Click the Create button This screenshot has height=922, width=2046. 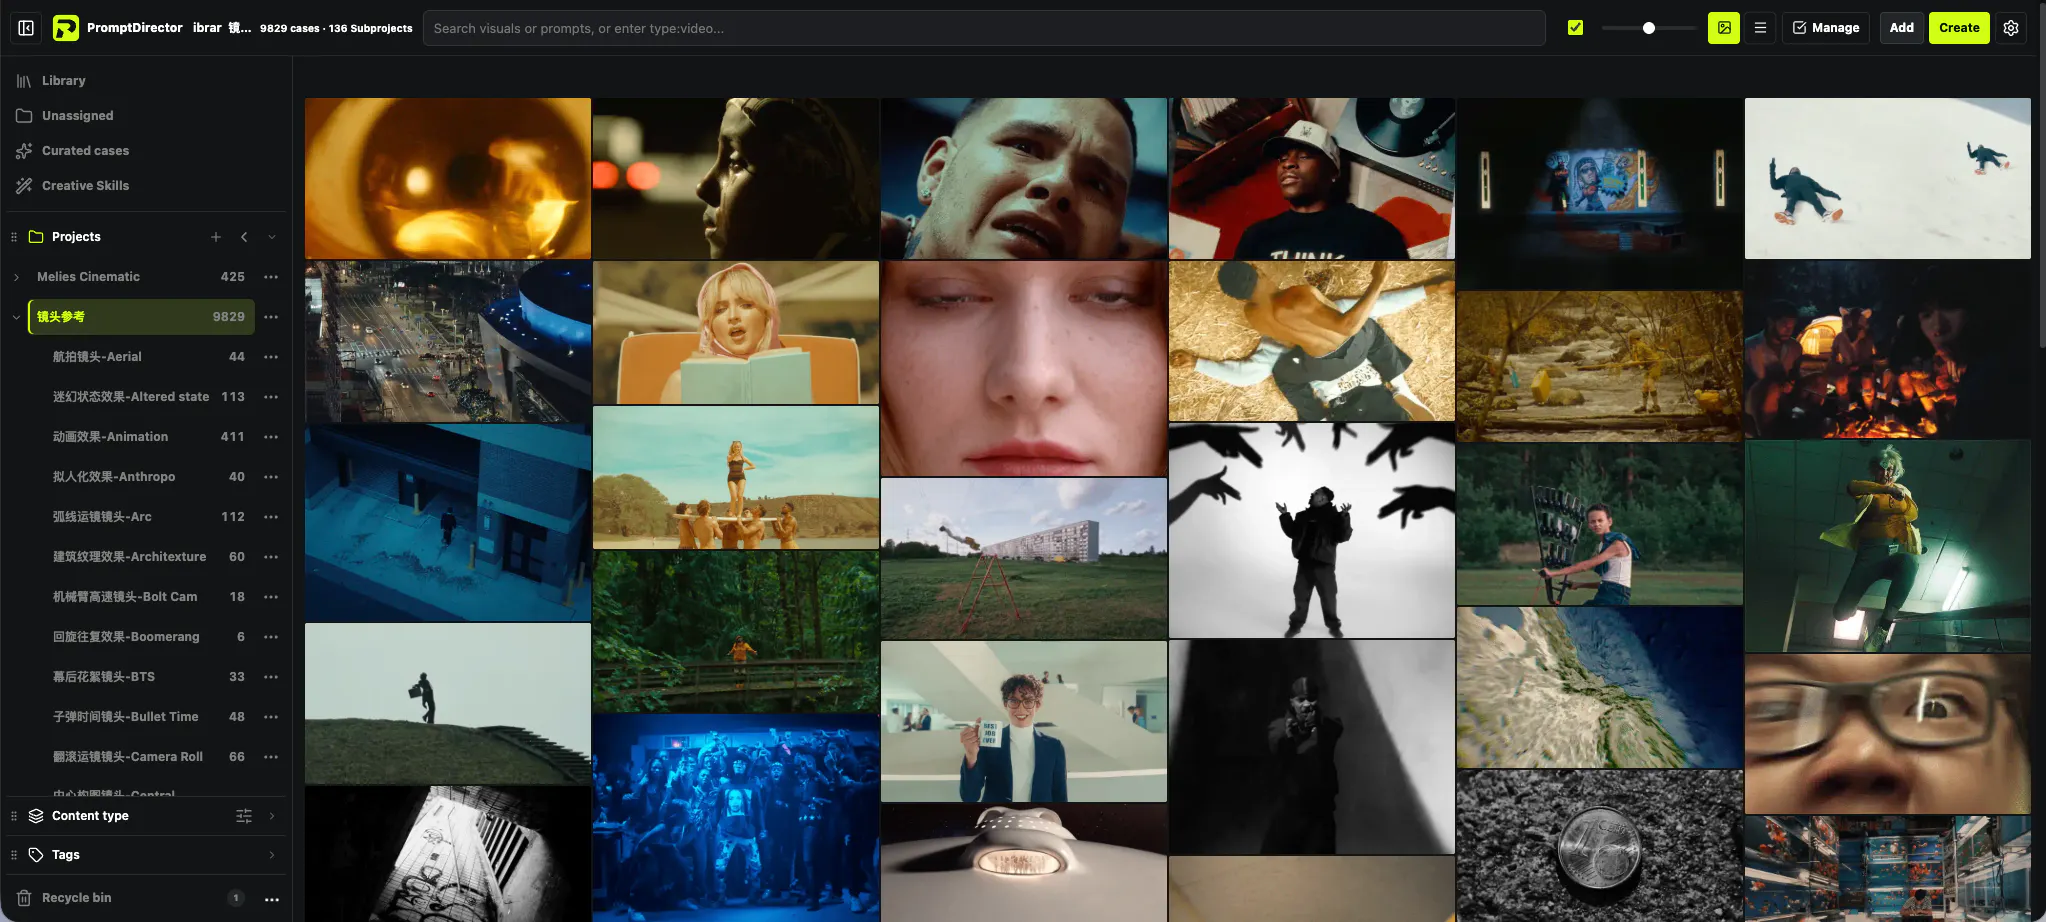[1959, 28]
